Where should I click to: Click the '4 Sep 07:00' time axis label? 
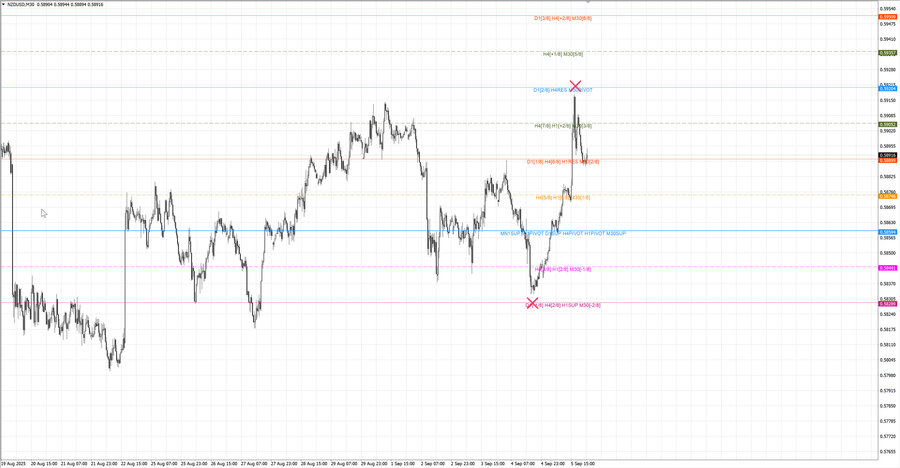tap(523, 463)
